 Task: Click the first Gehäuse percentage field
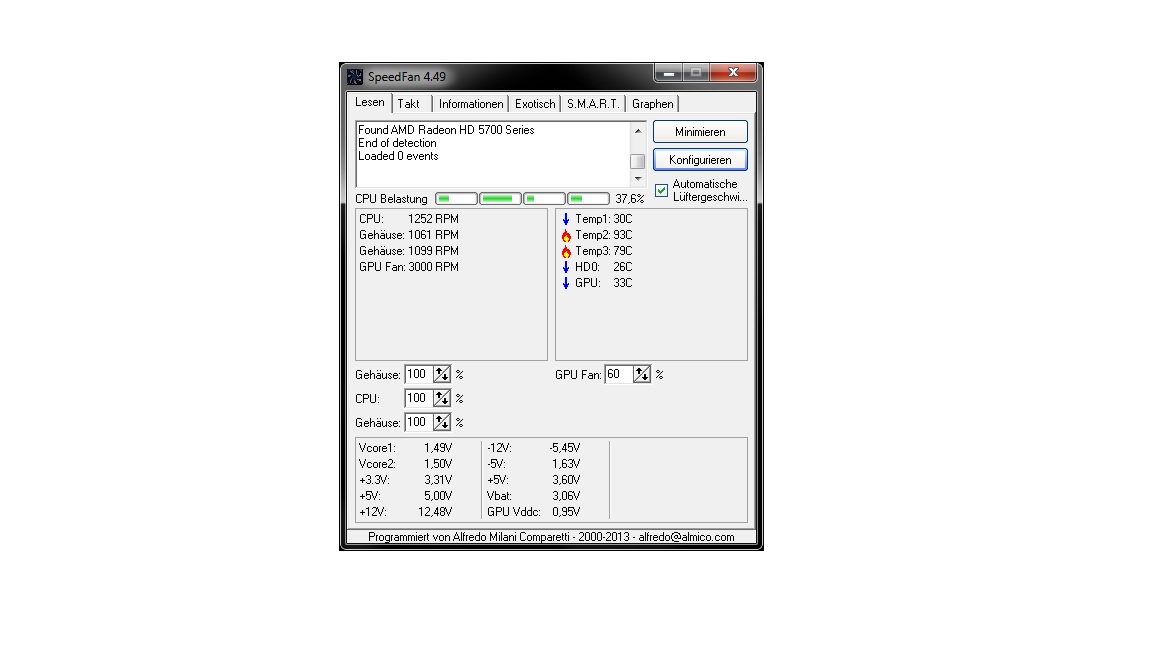(x=419, y=374)
